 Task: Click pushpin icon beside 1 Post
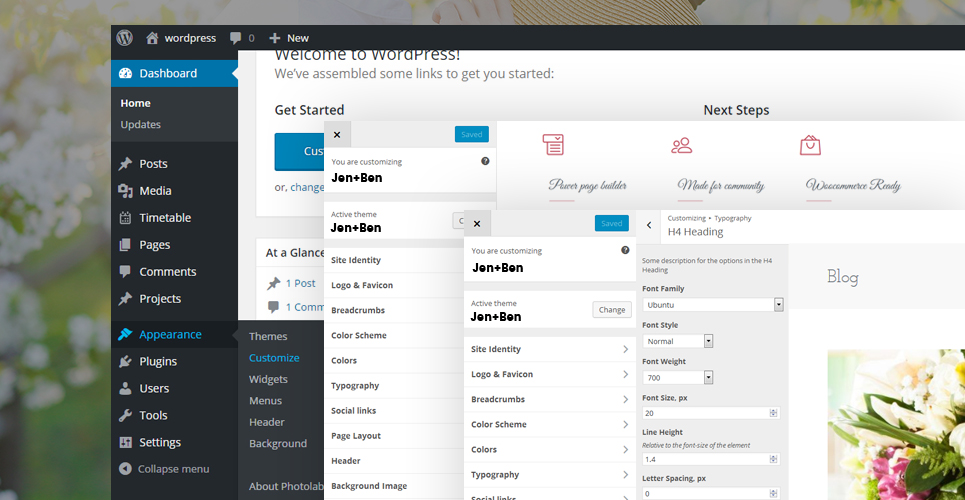pos(273,284)
